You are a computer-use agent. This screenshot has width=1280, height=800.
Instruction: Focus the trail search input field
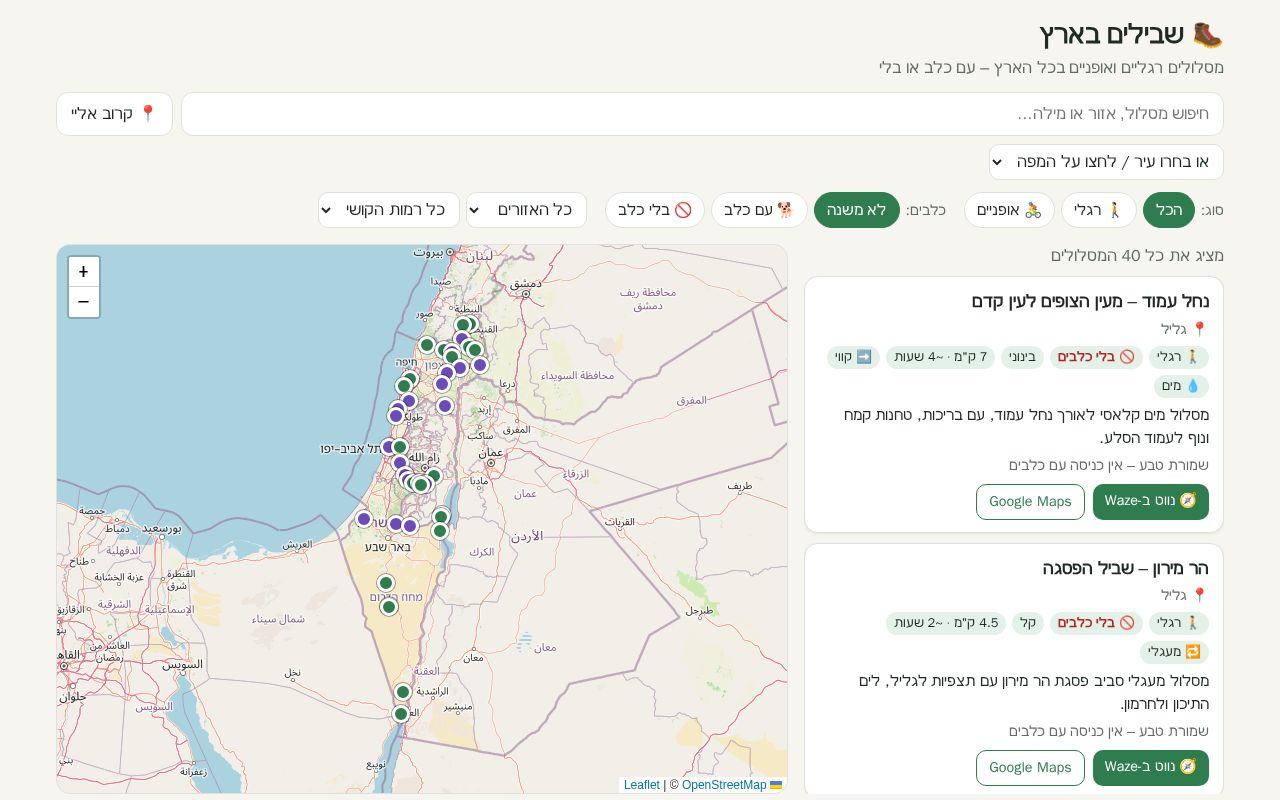point(702,114)
